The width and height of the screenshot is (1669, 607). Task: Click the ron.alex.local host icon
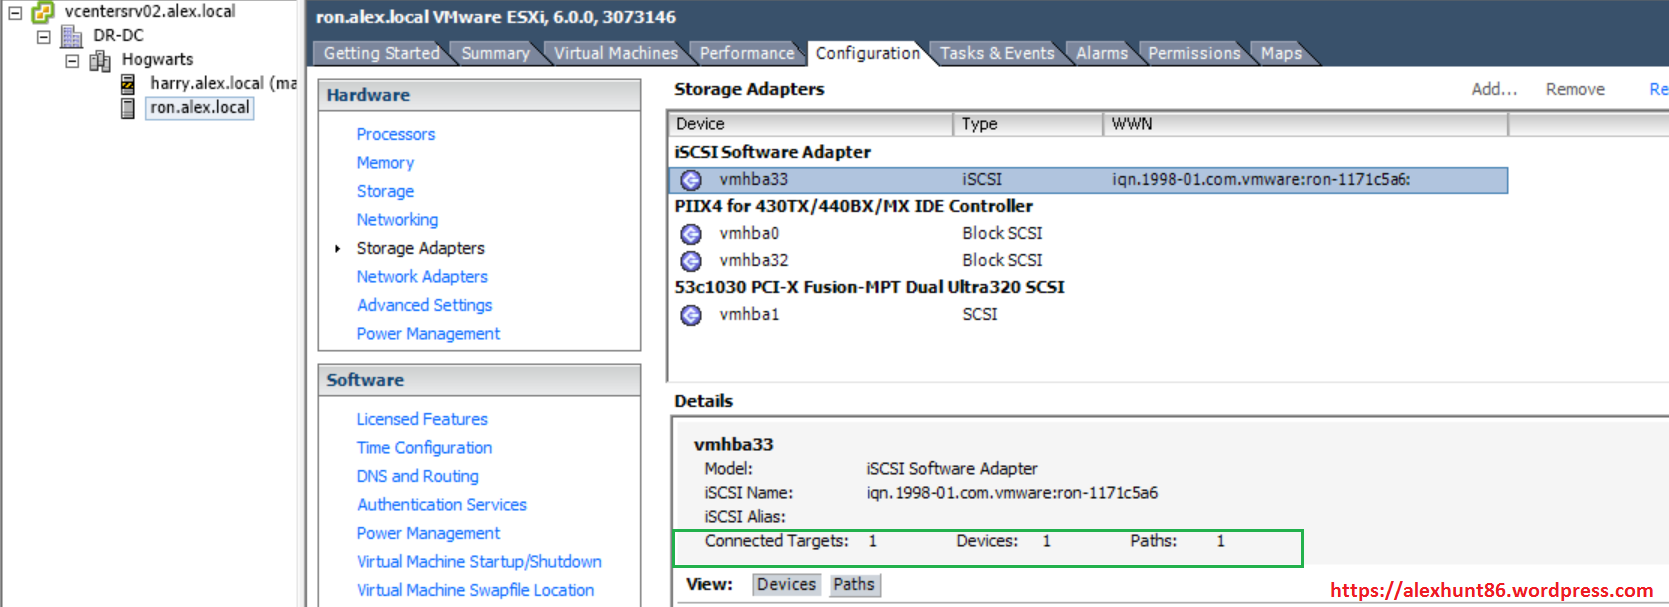tap(127, 108)
